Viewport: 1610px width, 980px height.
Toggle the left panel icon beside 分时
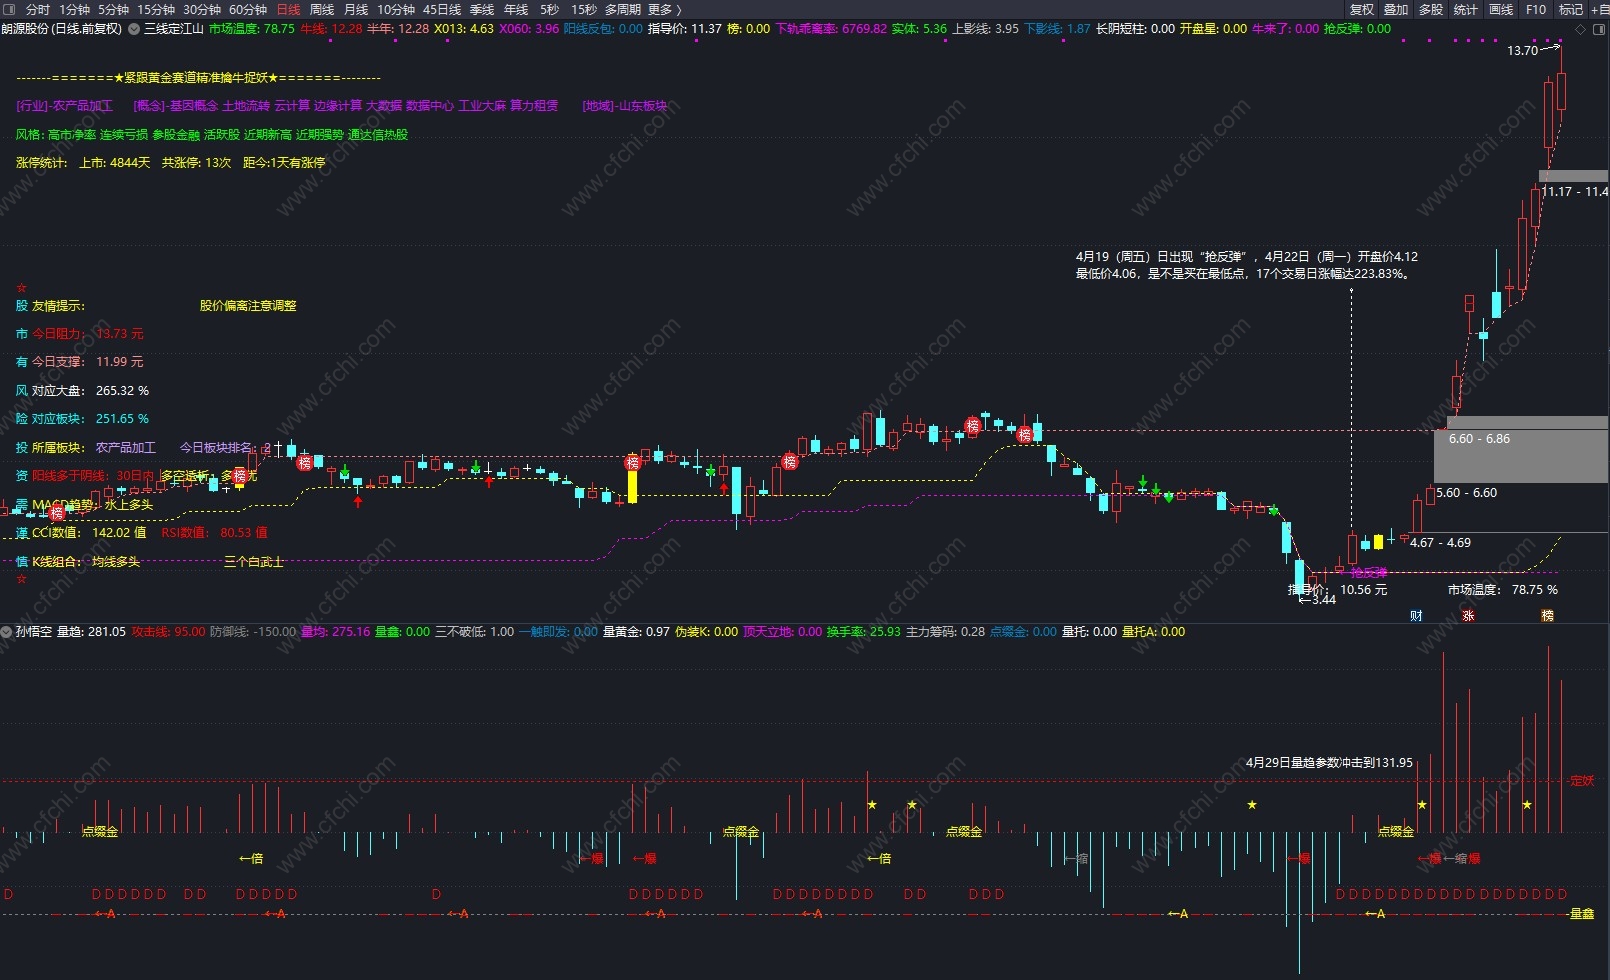pyautogui.click(x=9, y=9)
